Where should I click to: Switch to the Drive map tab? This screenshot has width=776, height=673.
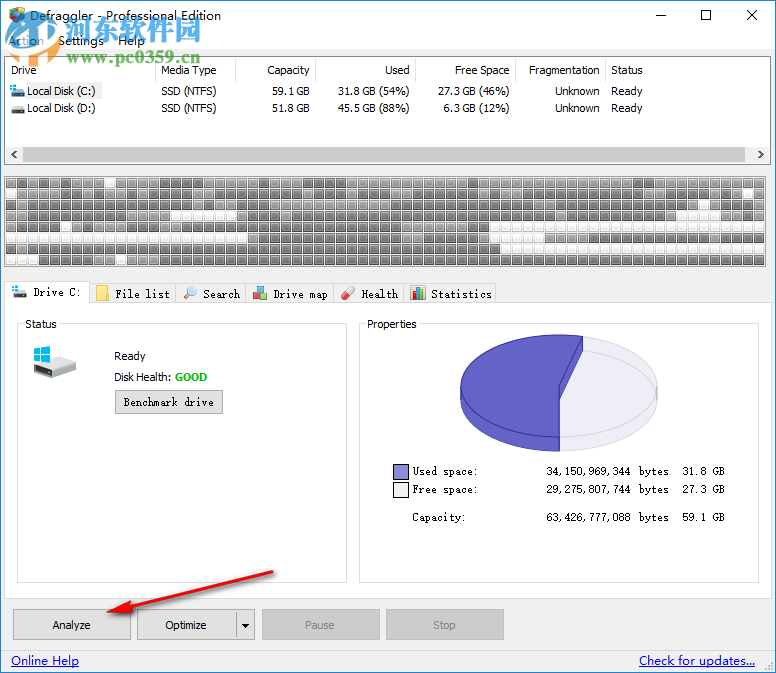[x=290, y=293]
